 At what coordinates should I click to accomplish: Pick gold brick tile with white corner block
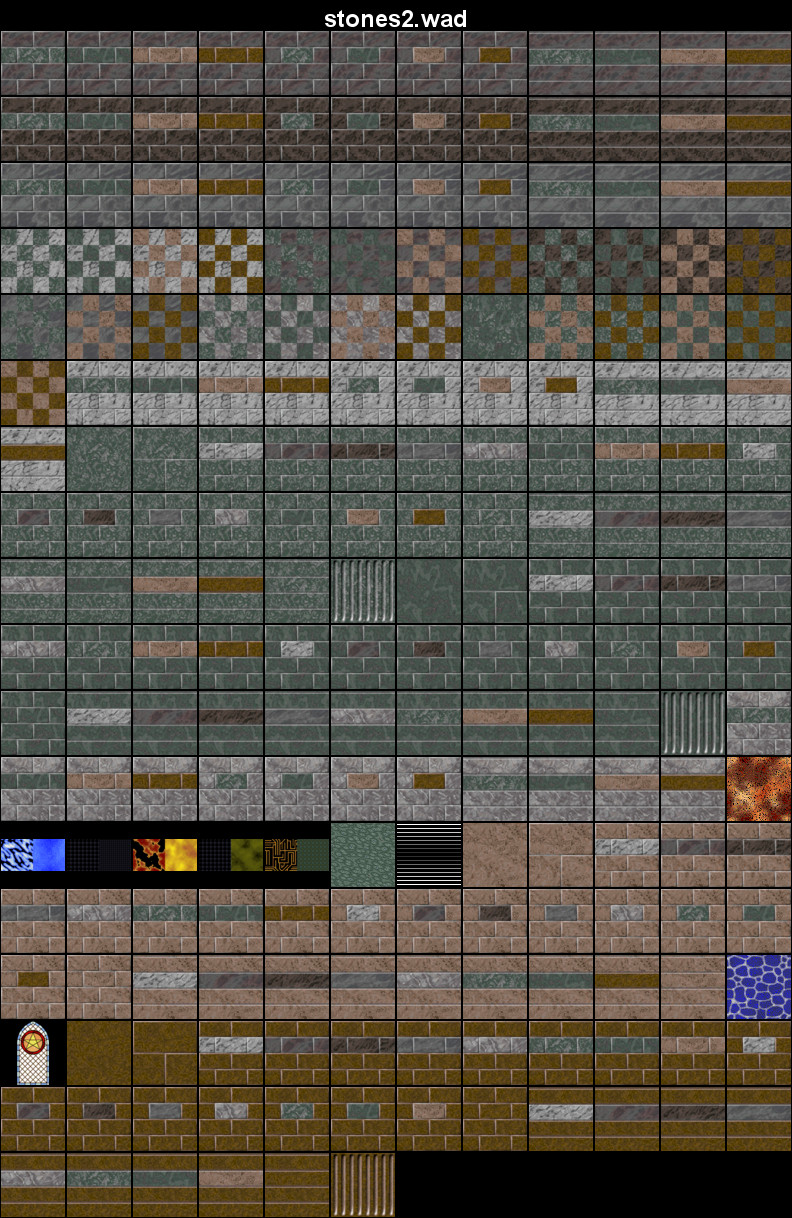pyautogui.click(x=759, y=1053)
